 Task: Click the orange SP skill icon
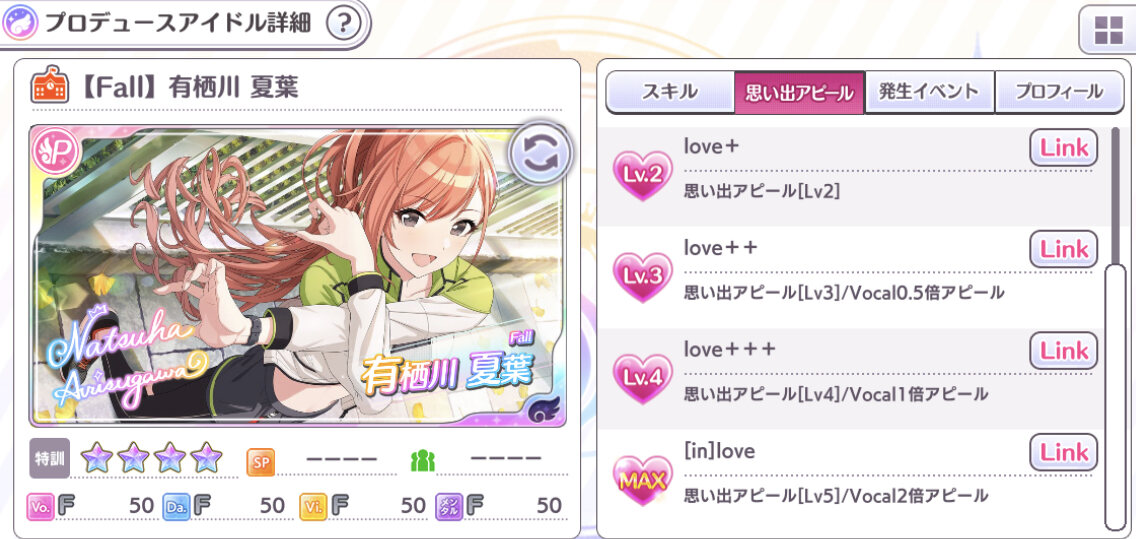tap(261, 461)
